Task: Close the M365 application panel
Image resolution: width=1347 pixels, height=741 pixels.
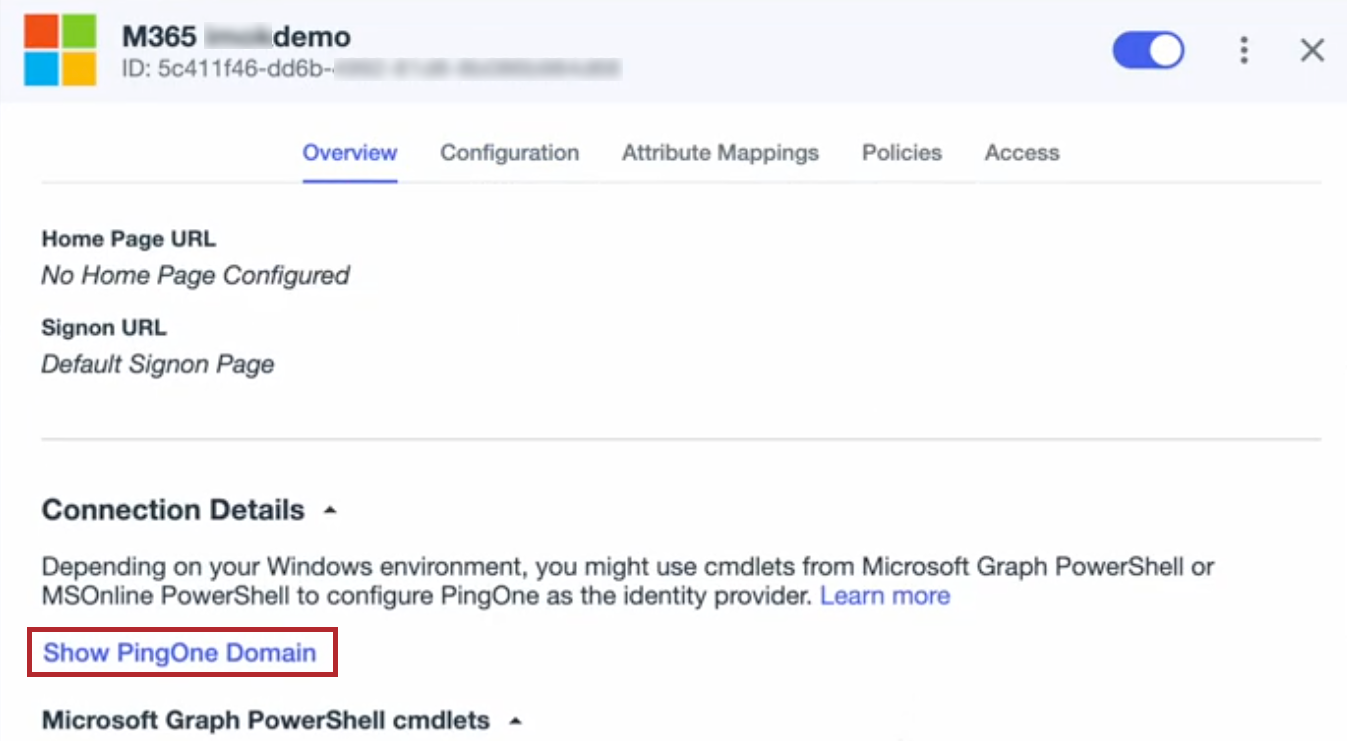Action: [x=1311, y=49]
